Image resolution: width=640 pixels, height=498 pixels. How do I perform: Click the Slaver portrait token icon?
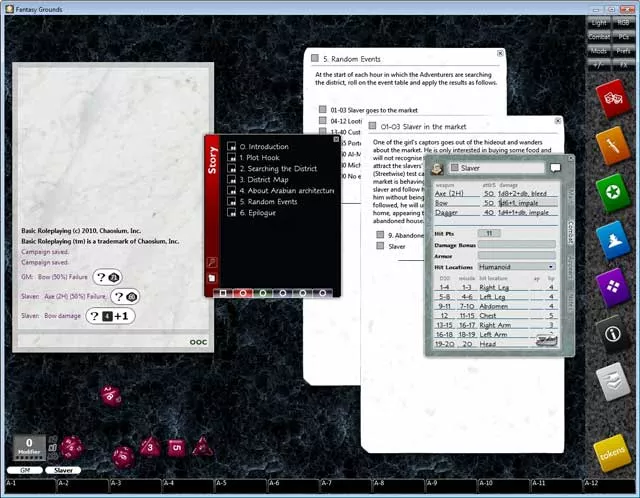tap(438, 168)
